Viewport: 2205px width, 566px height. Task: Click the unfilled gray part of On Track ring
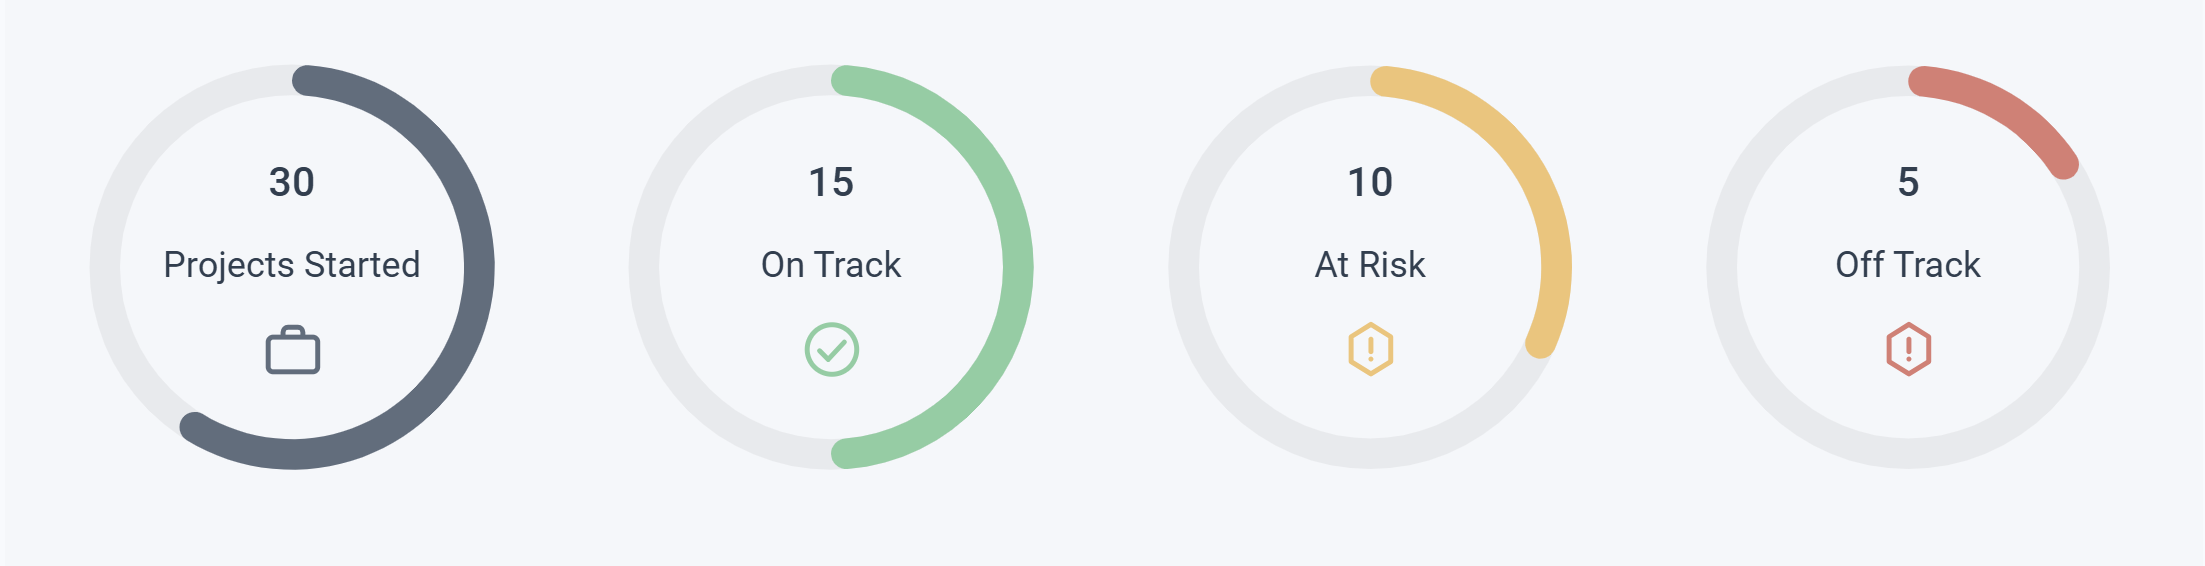coord(644,267)
